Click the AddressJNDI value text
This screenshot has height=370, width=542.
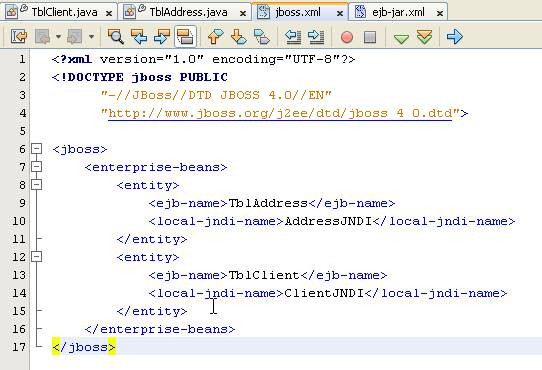pyautogui.click(x=328, y=221)
